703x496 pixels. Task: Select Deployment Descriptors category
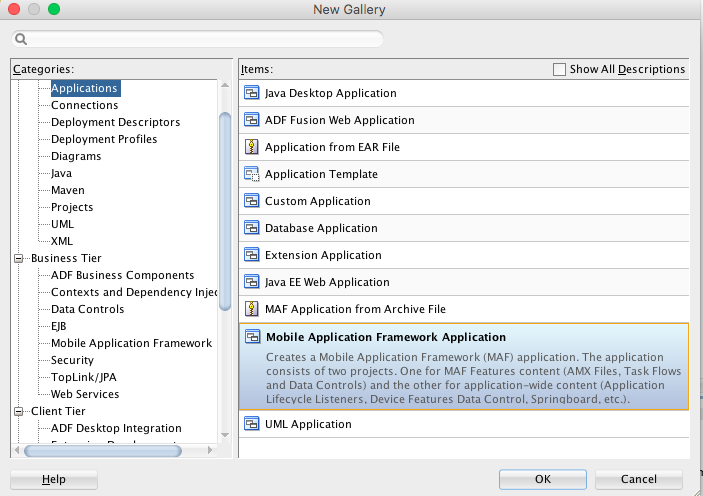point(116,122)
